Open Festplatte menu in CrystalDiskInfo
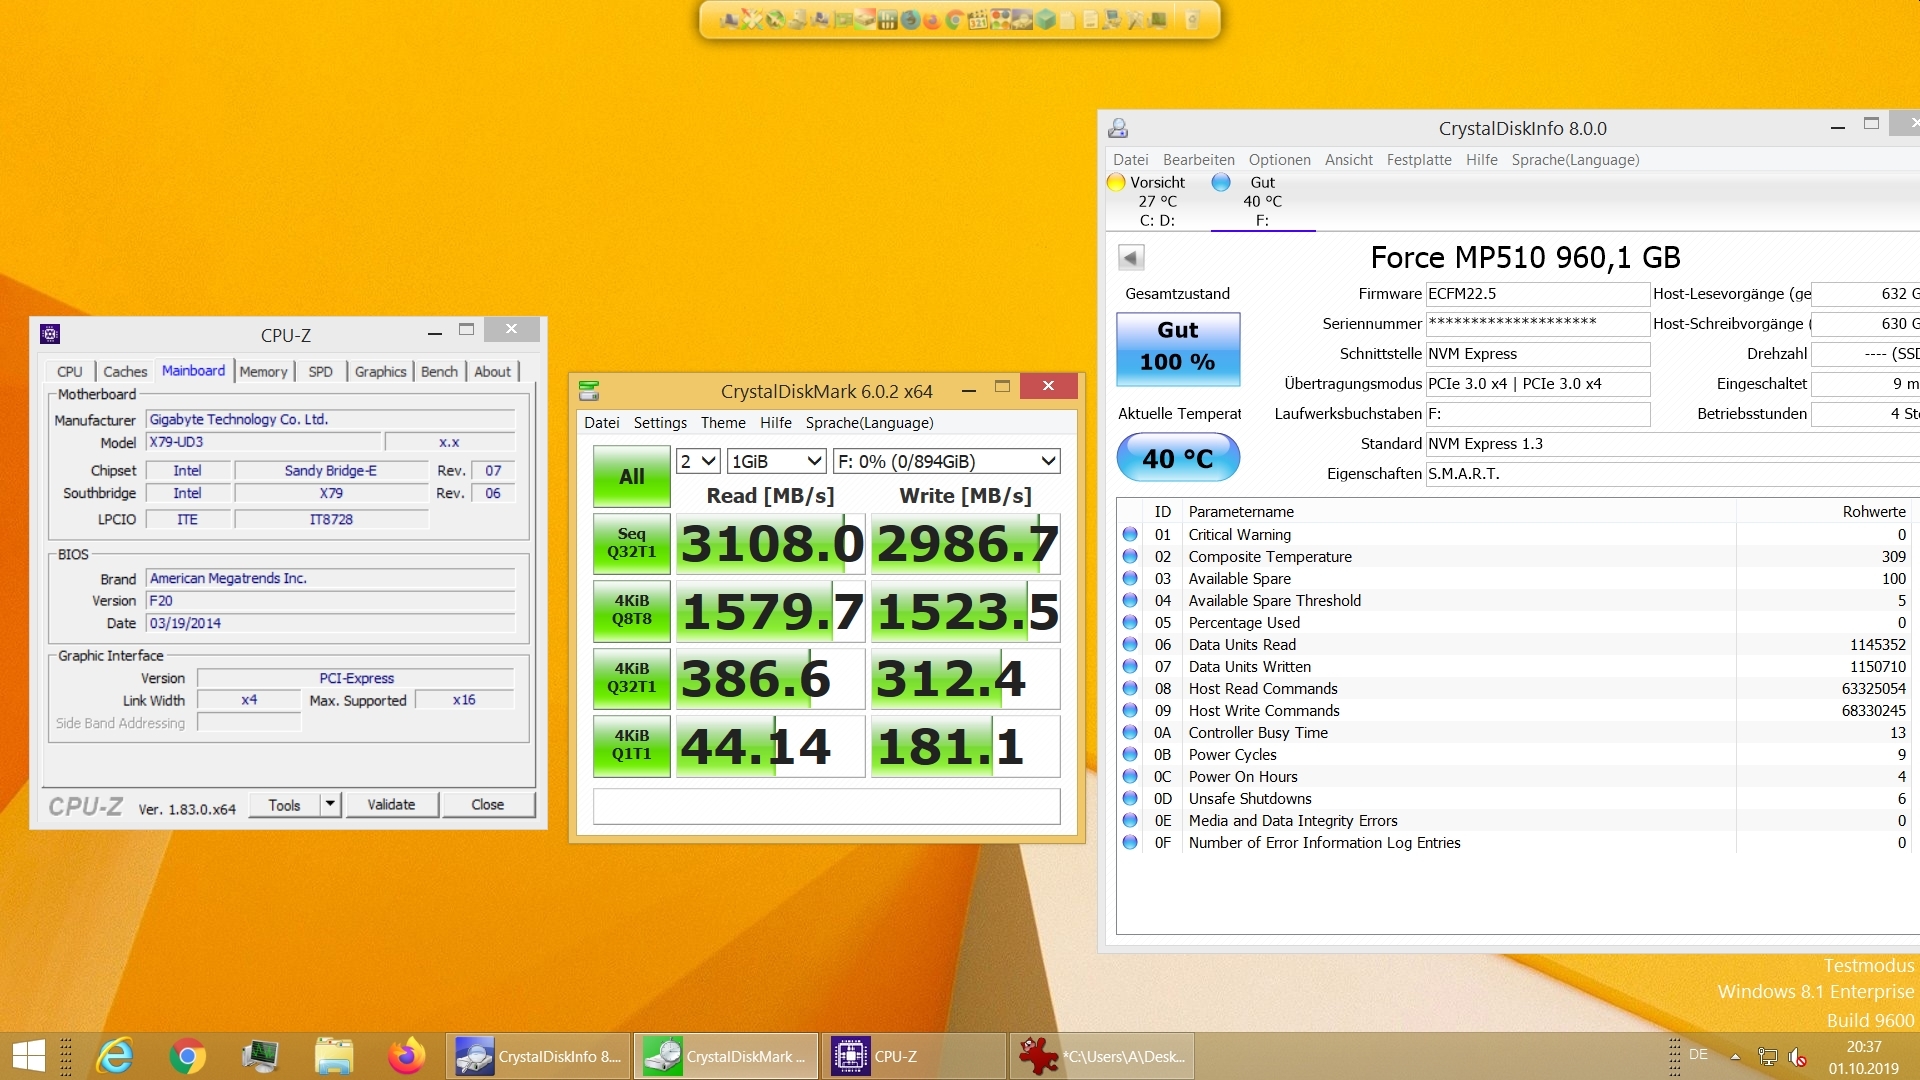1920x1080 pixels. tap(1418, 160)
